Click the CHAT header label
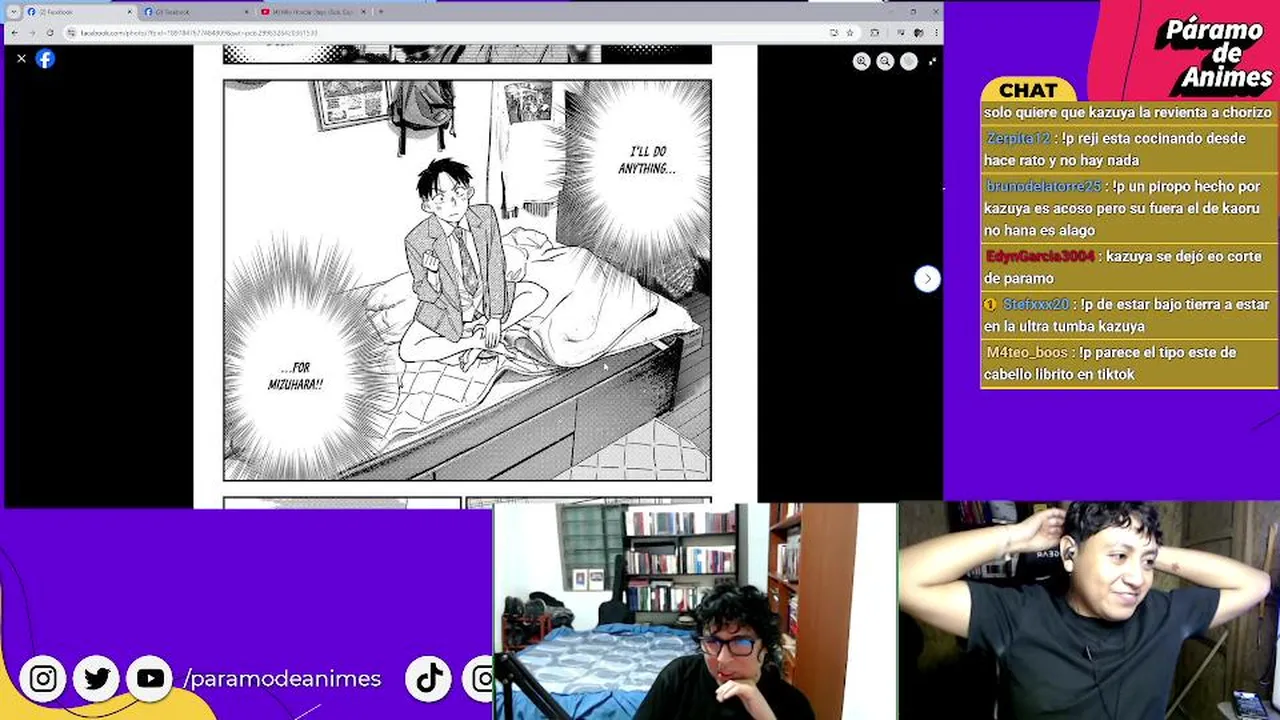 [x=1028, y=90]
